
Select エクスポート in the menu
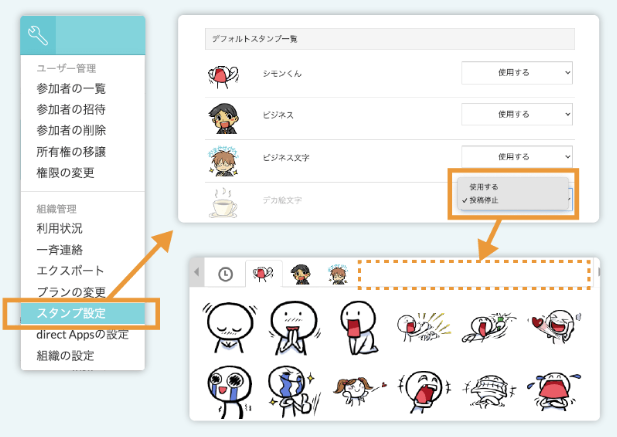pyautogui.click(x=70, y=271)
